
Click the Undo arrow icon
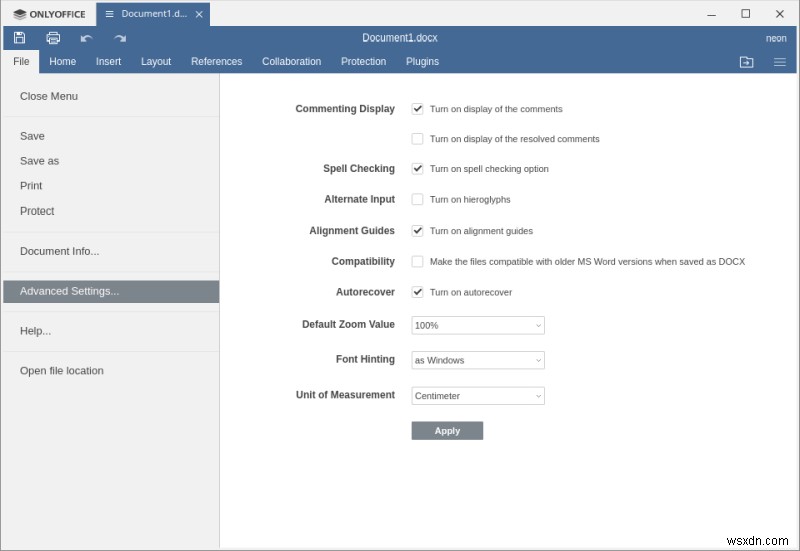[86, 38]
